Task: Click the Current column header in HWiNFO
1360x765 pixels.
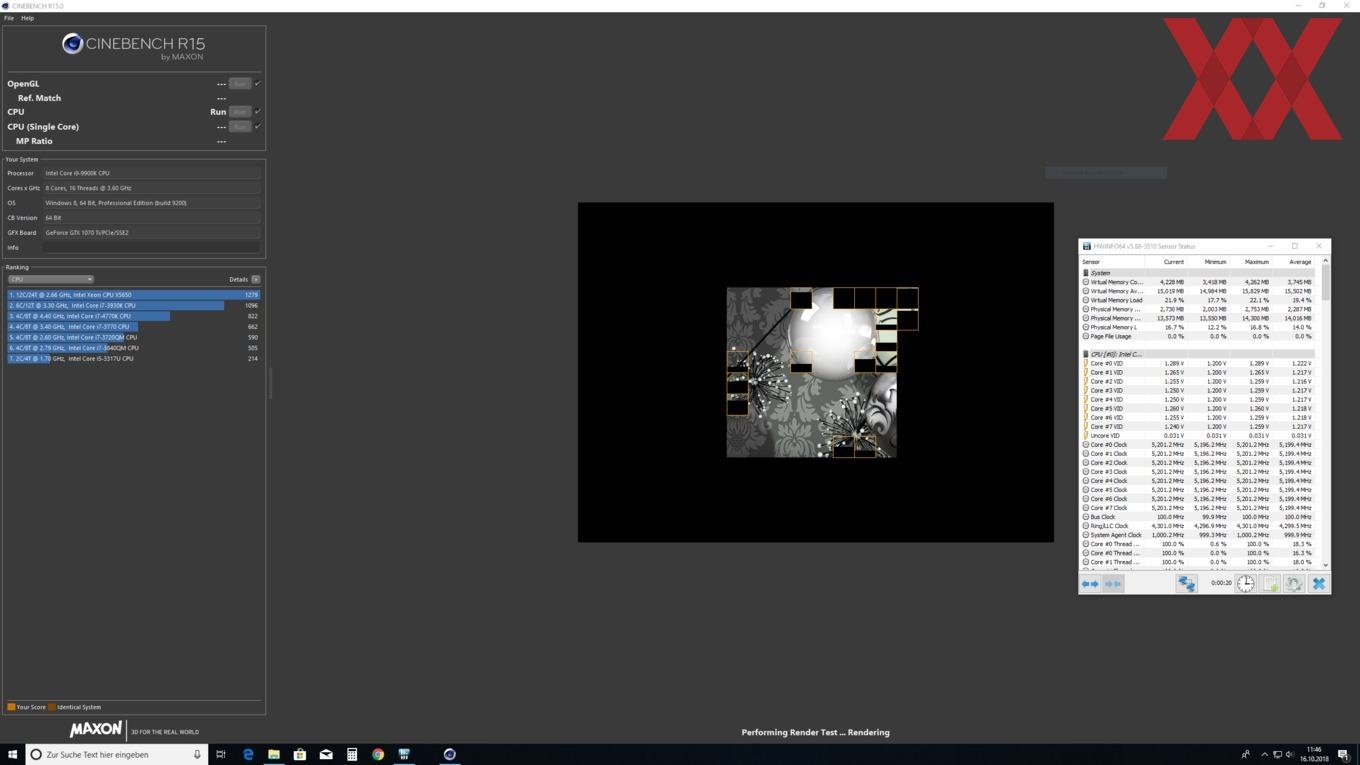Action: tap(1173, 262)
